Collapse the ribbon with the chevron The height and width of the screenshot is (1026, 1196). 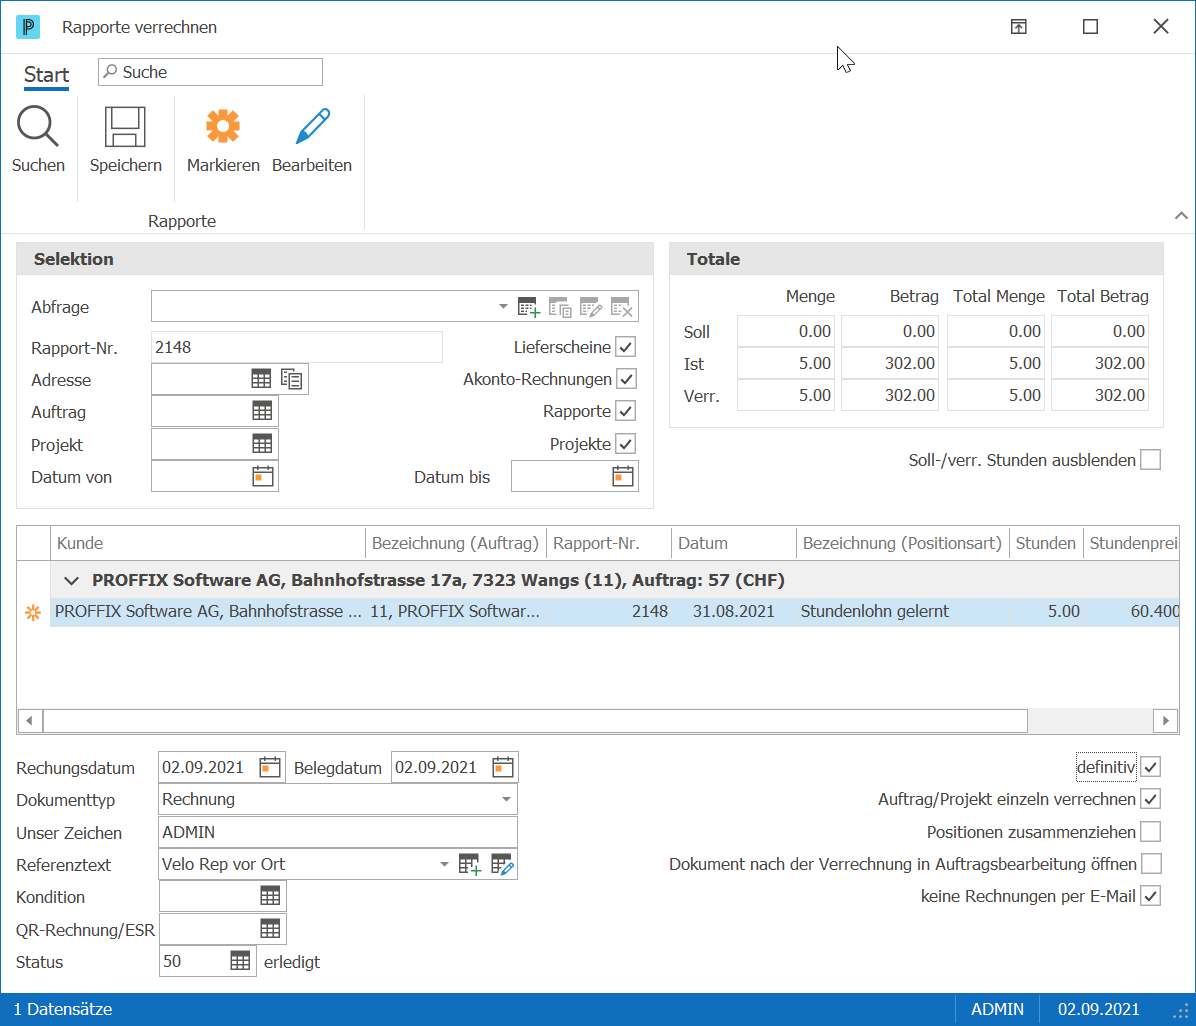[x=1181, y=216]
